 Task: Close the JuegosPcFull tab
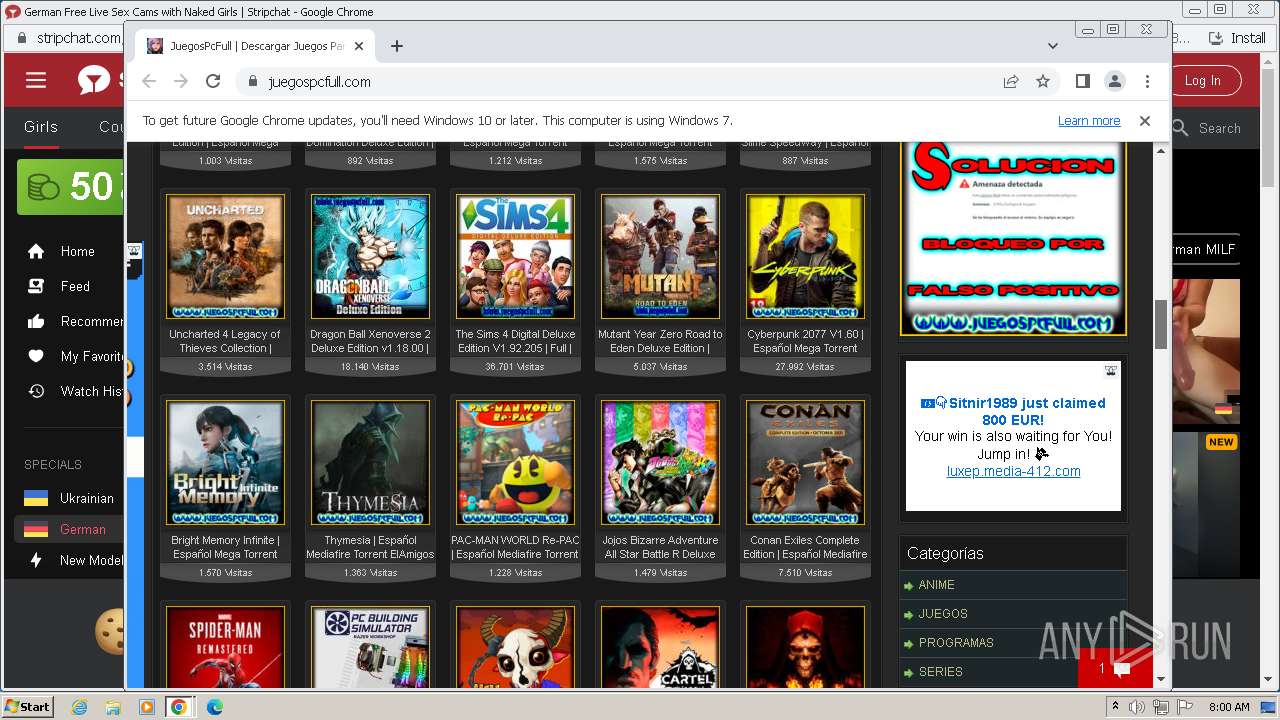(x=360, y=46)
